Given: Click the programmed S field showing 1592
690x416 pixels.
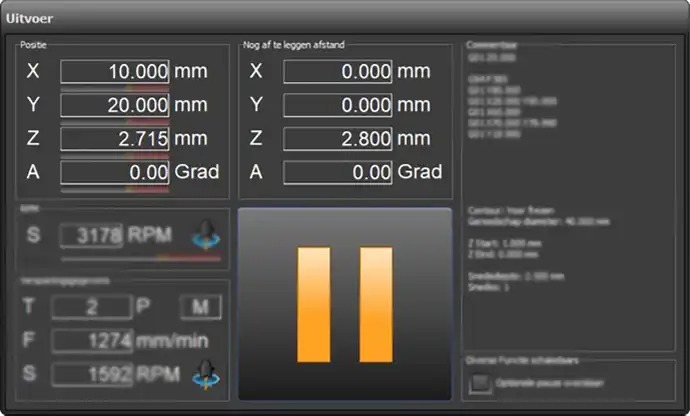Looking at the screenshot, I should (x=92, y=375).
